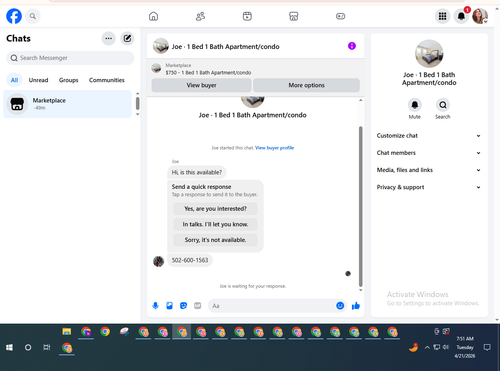
Task: Open the Marketplace chat in list
Action: point(68,104)
